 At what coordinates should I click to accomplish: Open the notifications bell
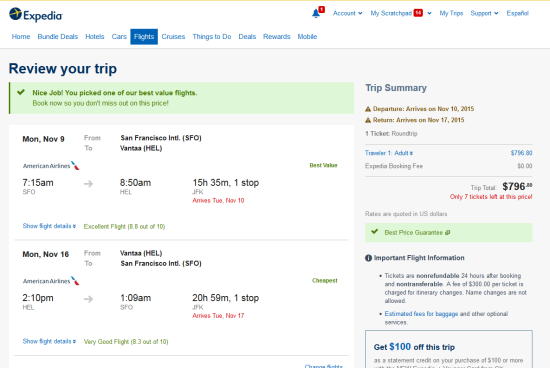tap(316, 13)
